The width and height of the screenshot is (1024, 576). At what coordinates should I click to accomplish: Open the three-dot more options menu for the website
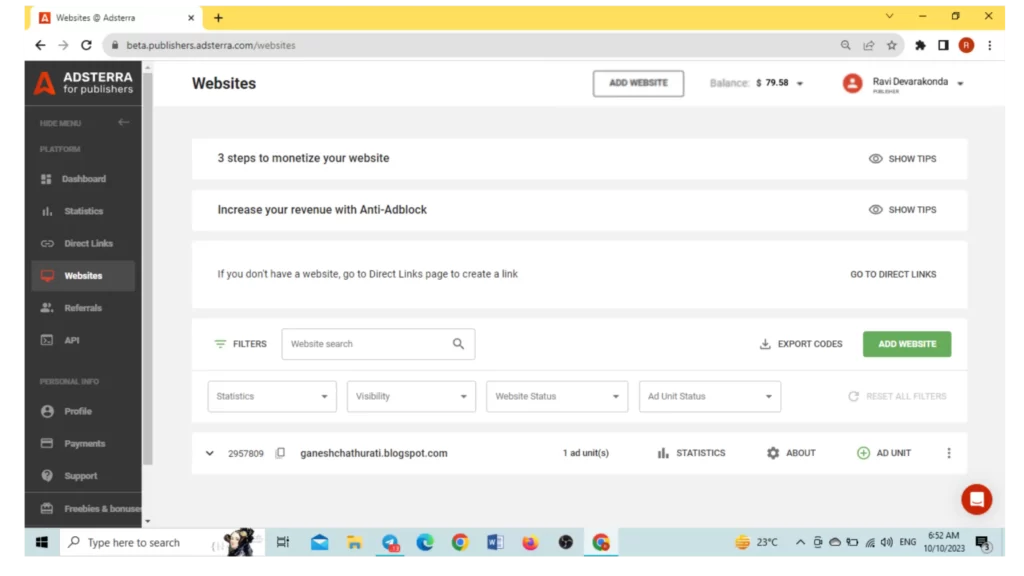point(949,453)
